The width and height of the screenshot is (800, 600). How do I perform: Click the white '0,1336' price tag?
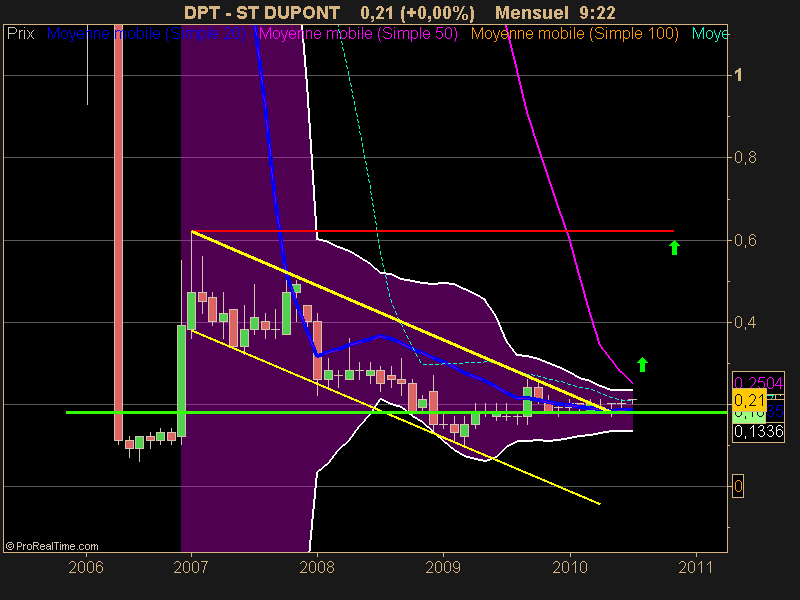(x=758, y=432)
